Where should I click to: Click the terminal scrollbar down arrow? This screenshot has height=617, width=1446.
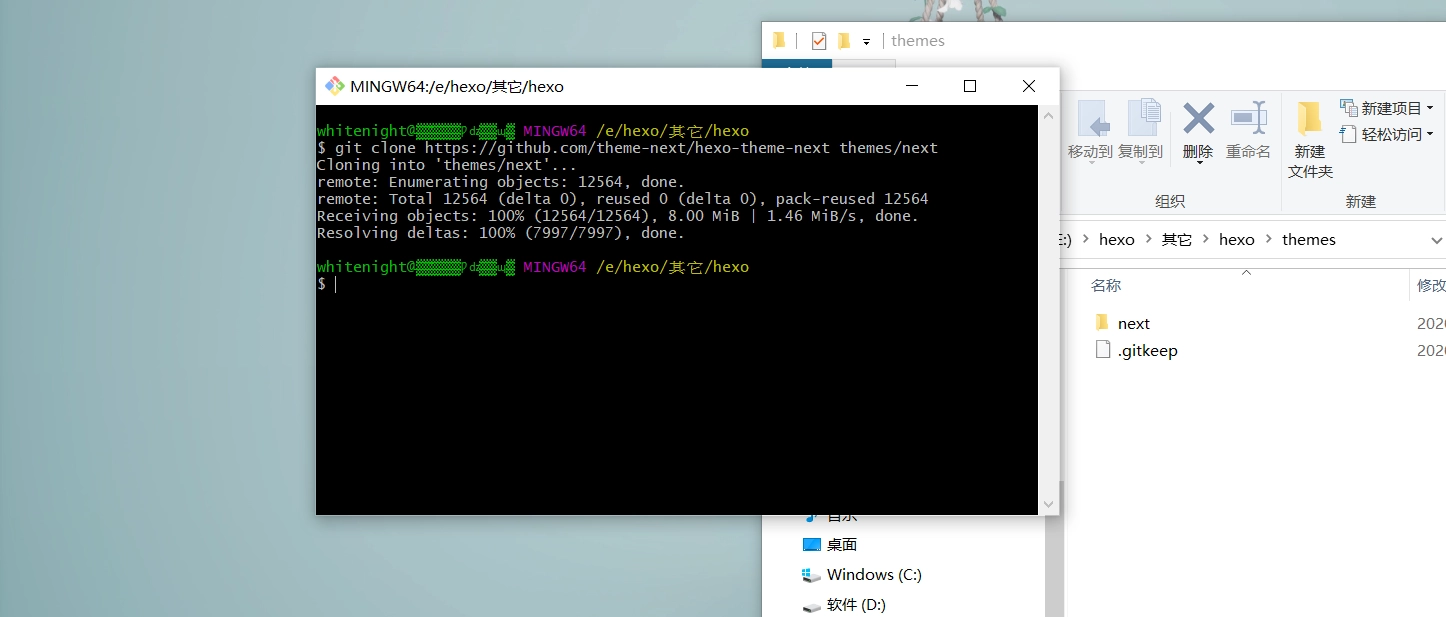point(1048,505)
